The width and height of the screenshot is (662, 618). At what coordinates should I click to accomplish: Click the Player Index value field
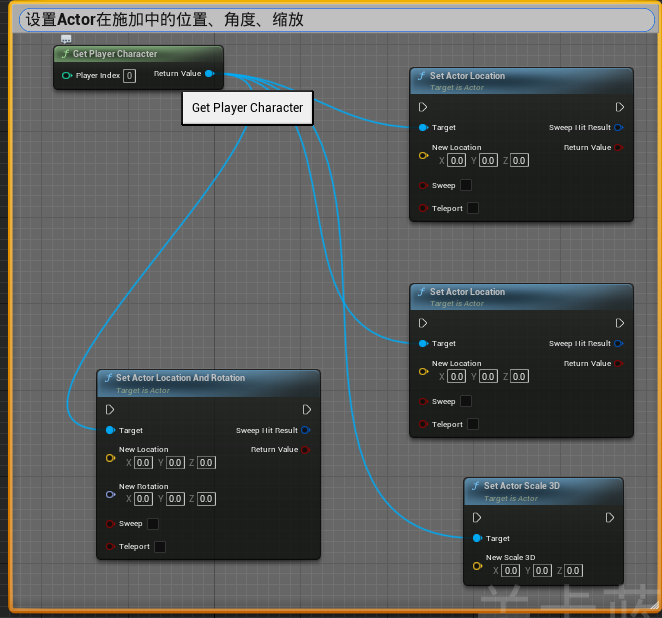129,76
